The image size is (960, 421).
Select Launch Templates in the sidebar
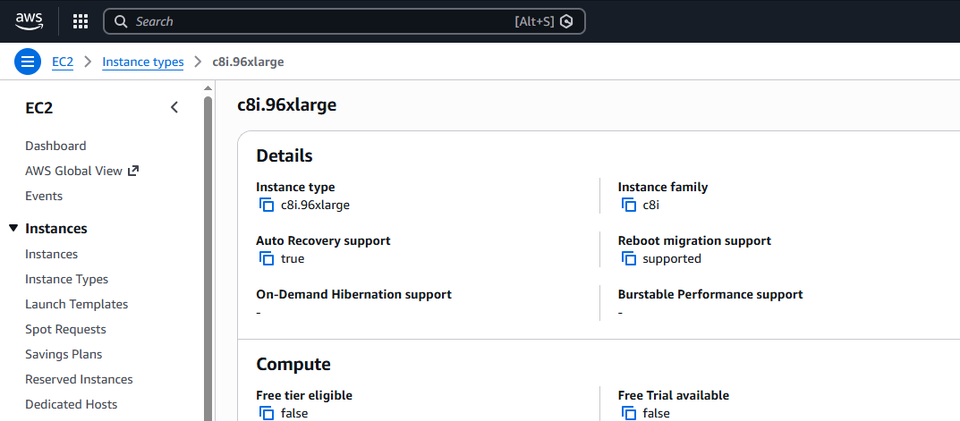(77, 304)
